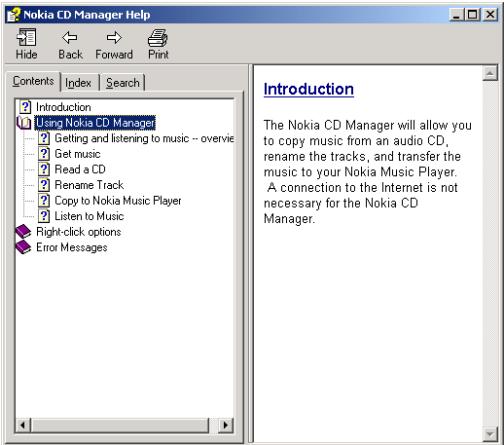This screenshot has width=504, height=445.
Task: Click the page icon beside Copy to Nokia Music Player
Action: tap(44, 201)
